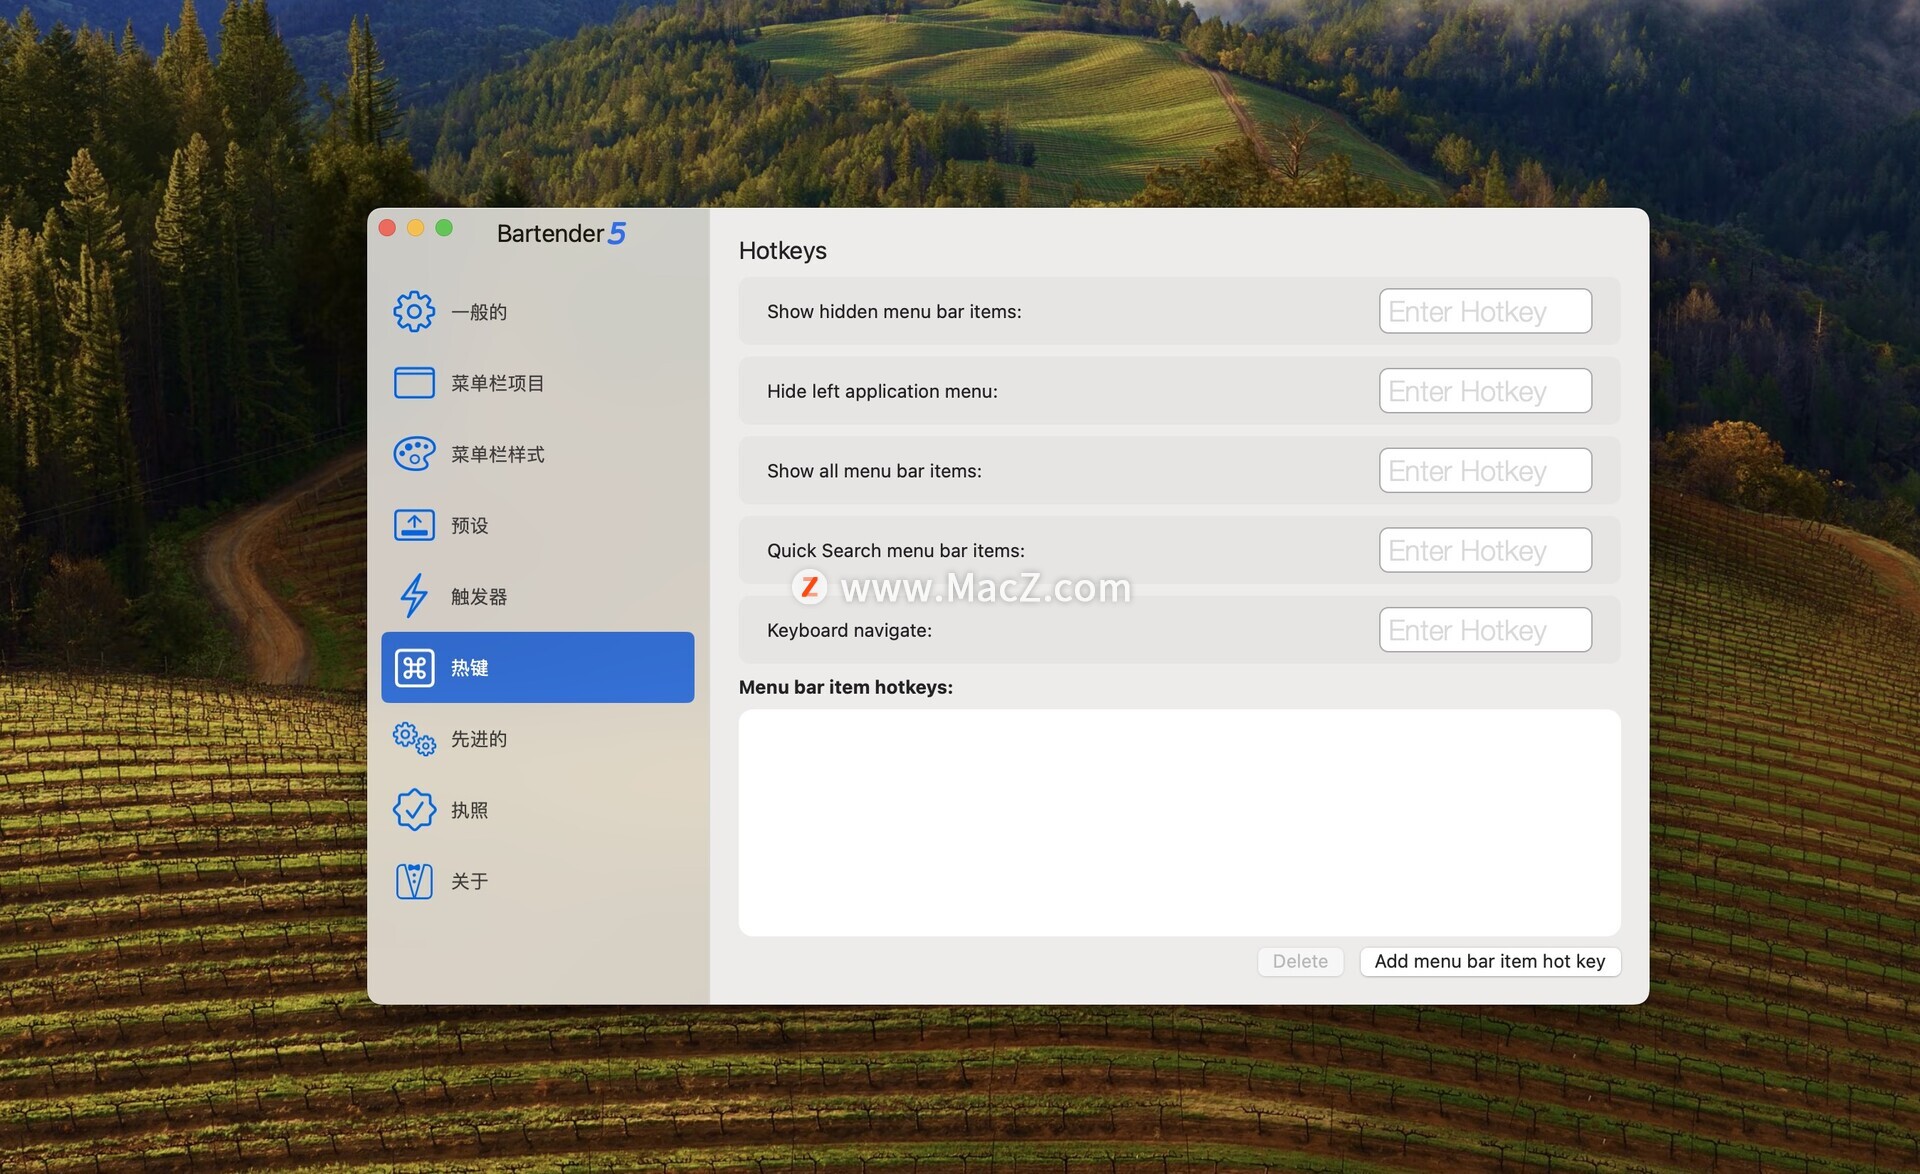Viewport: 1920px width, 1174px height.
Task: Close the Bartender window with red button
Action: coord(388,228)
